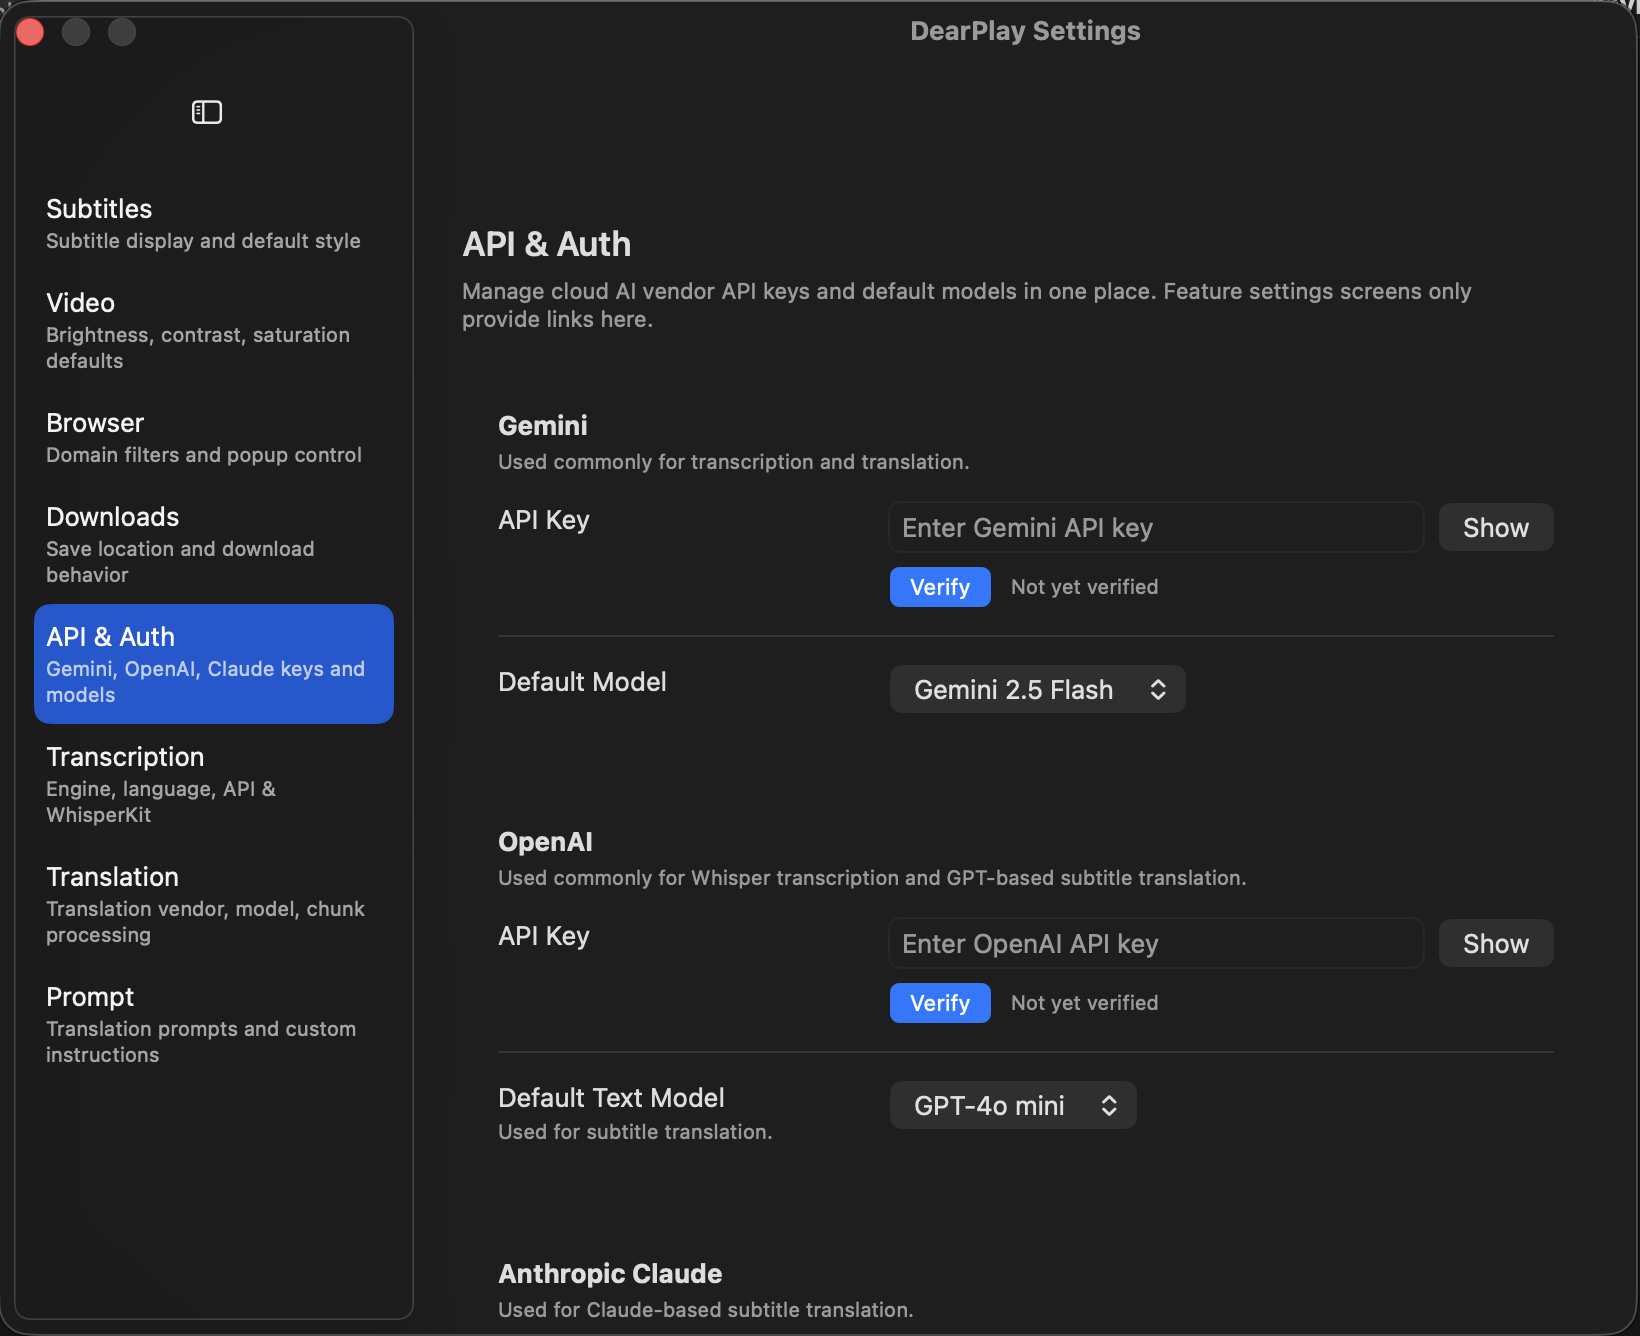Toggle the sidebar visibility icon
Viewport: 1640px width, 1336px height.
(x=207, y=112)
